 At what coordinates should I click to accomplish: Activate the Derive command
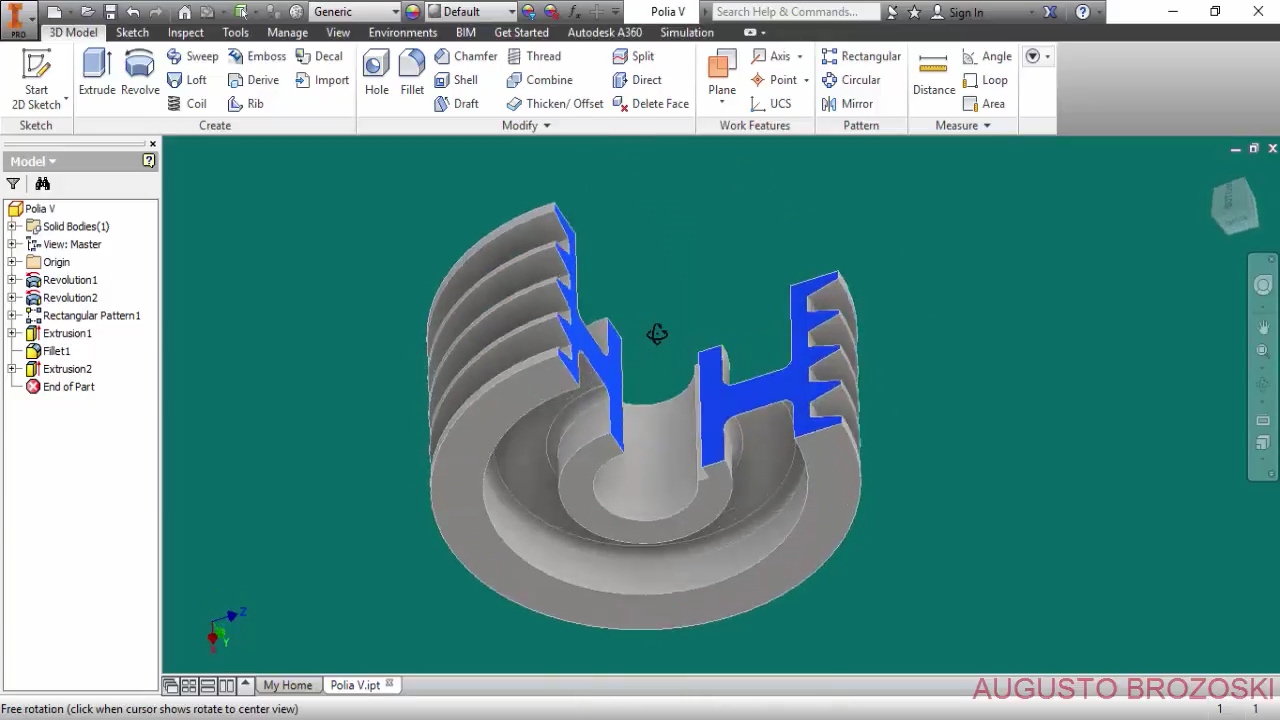[254, 80]
